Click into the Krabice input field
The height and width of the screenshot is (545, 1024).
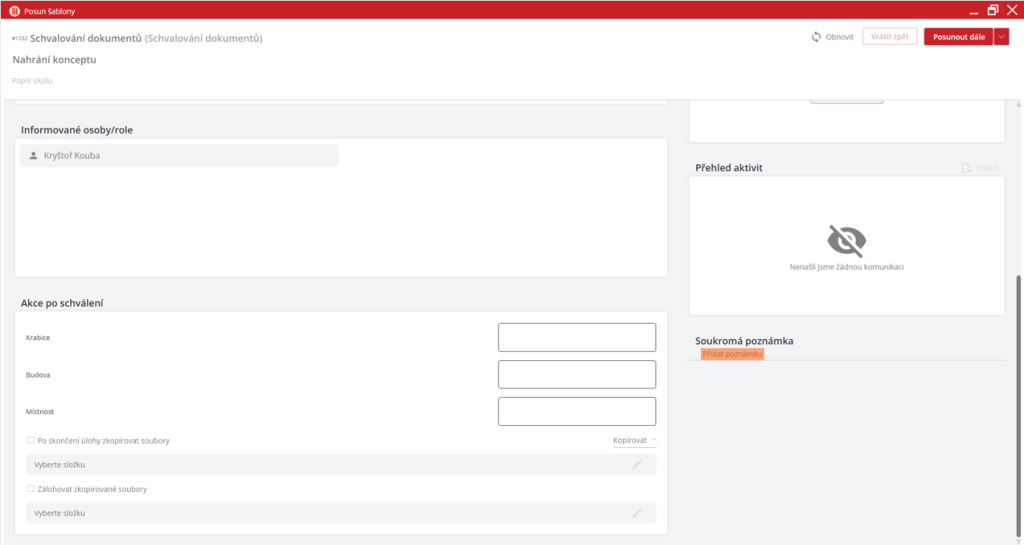coord(576,338)
